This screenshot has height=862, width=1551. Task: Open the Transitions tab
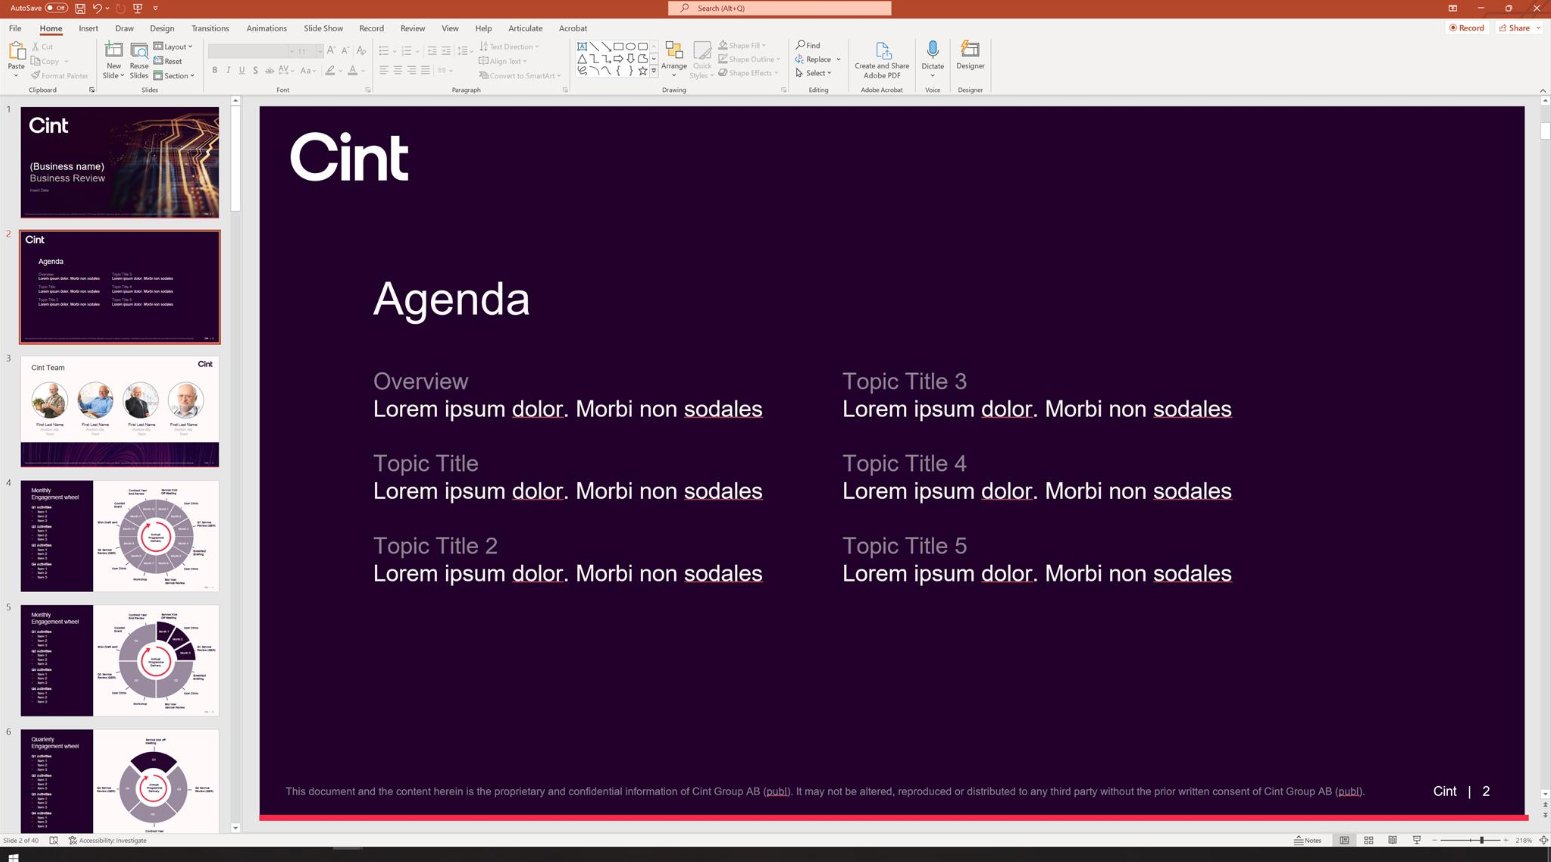210,28
